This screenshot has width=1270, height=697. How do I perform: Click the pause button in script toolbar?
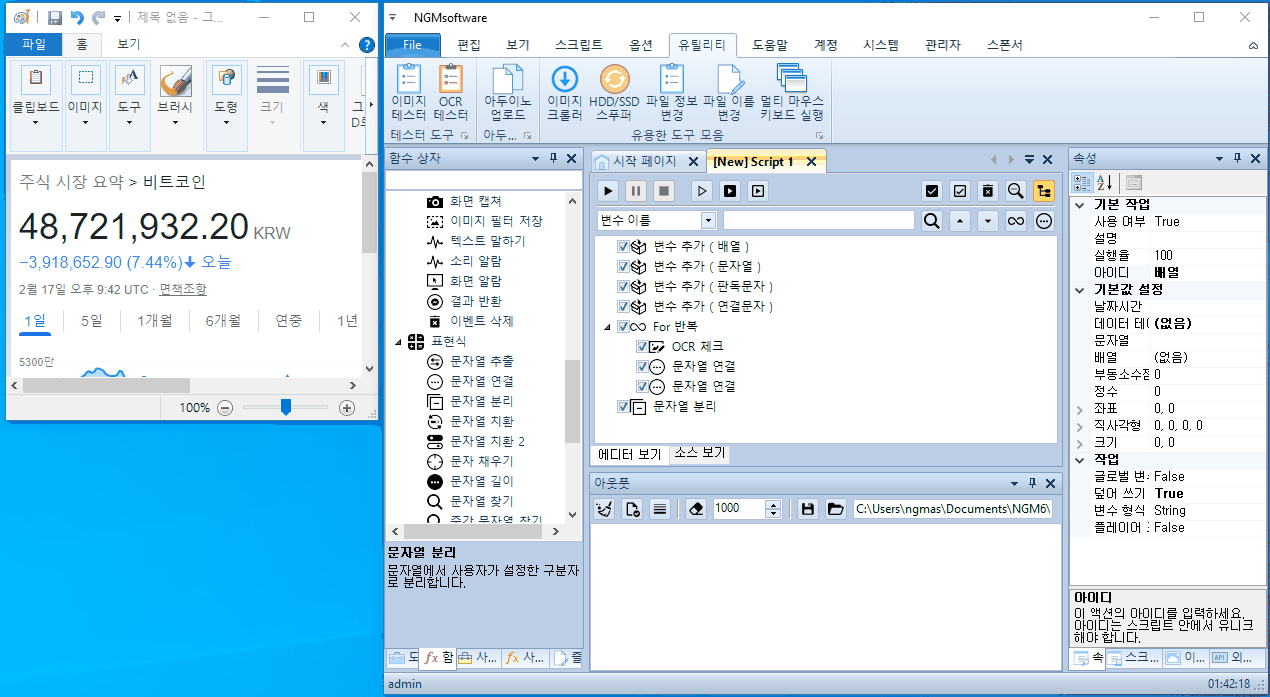tap(636, 191)
